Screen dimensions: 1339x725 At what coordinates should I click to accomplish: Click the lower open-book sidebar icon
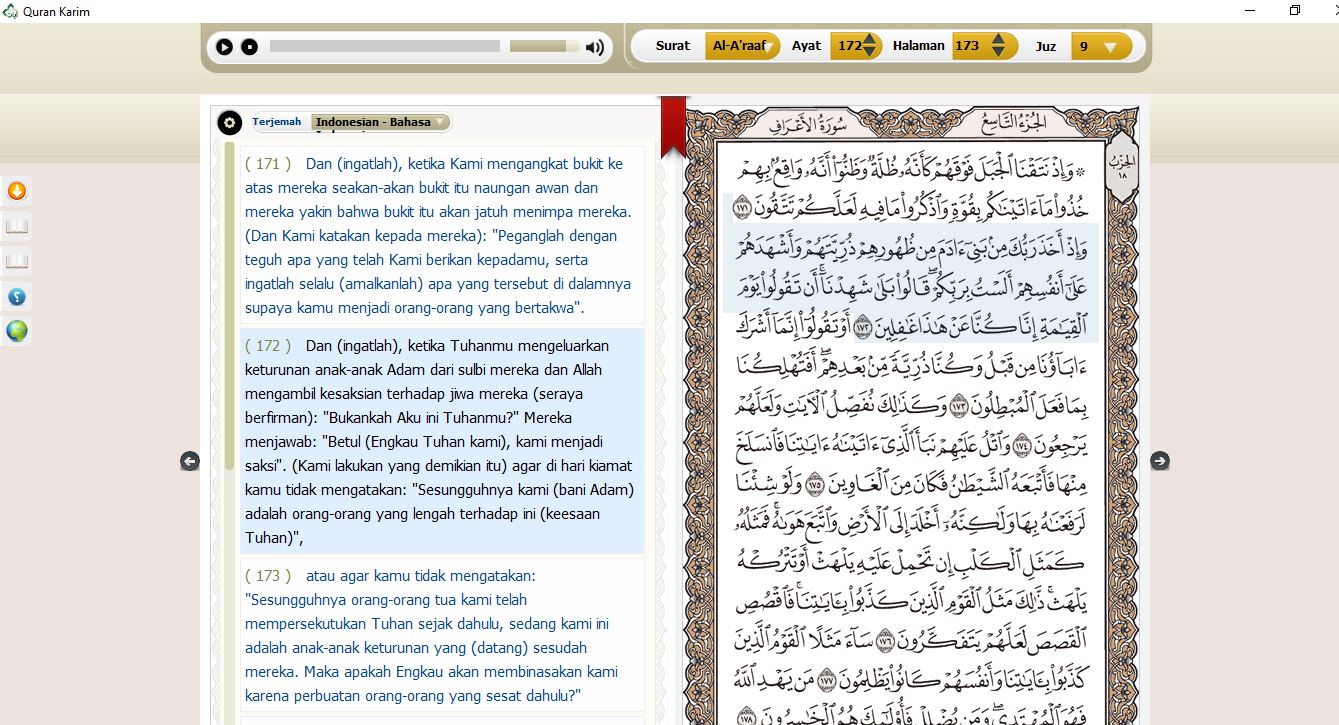(x=17, y=262)
